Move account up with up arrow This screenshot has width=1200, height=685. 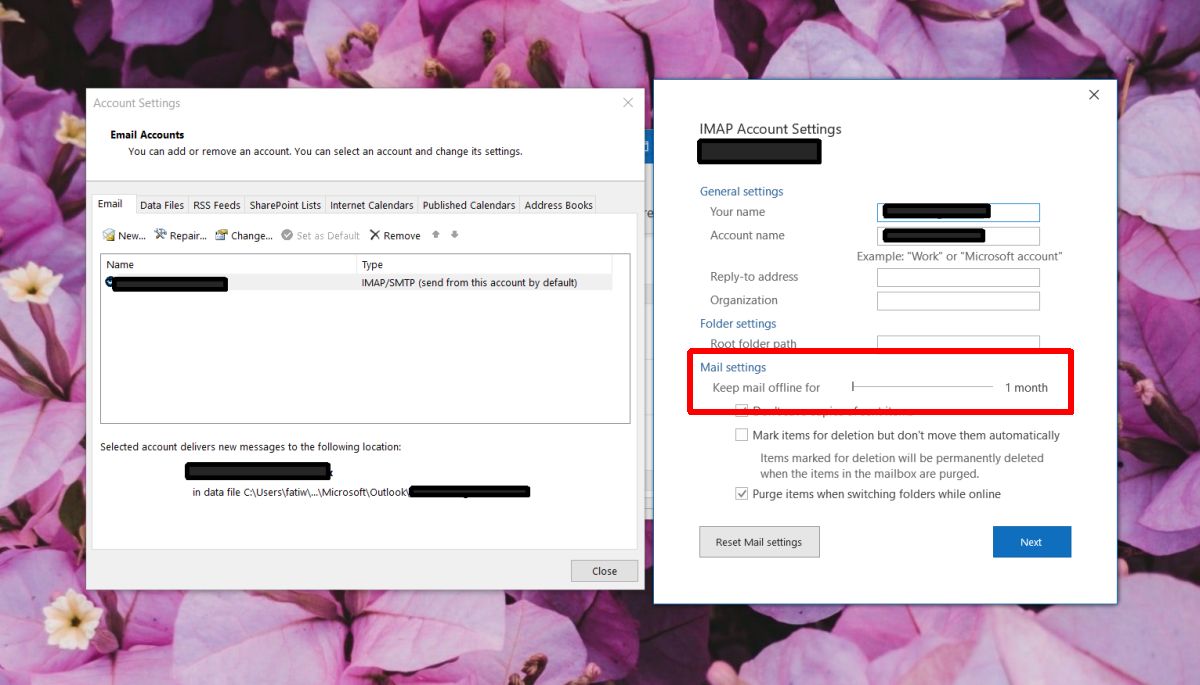436,235
